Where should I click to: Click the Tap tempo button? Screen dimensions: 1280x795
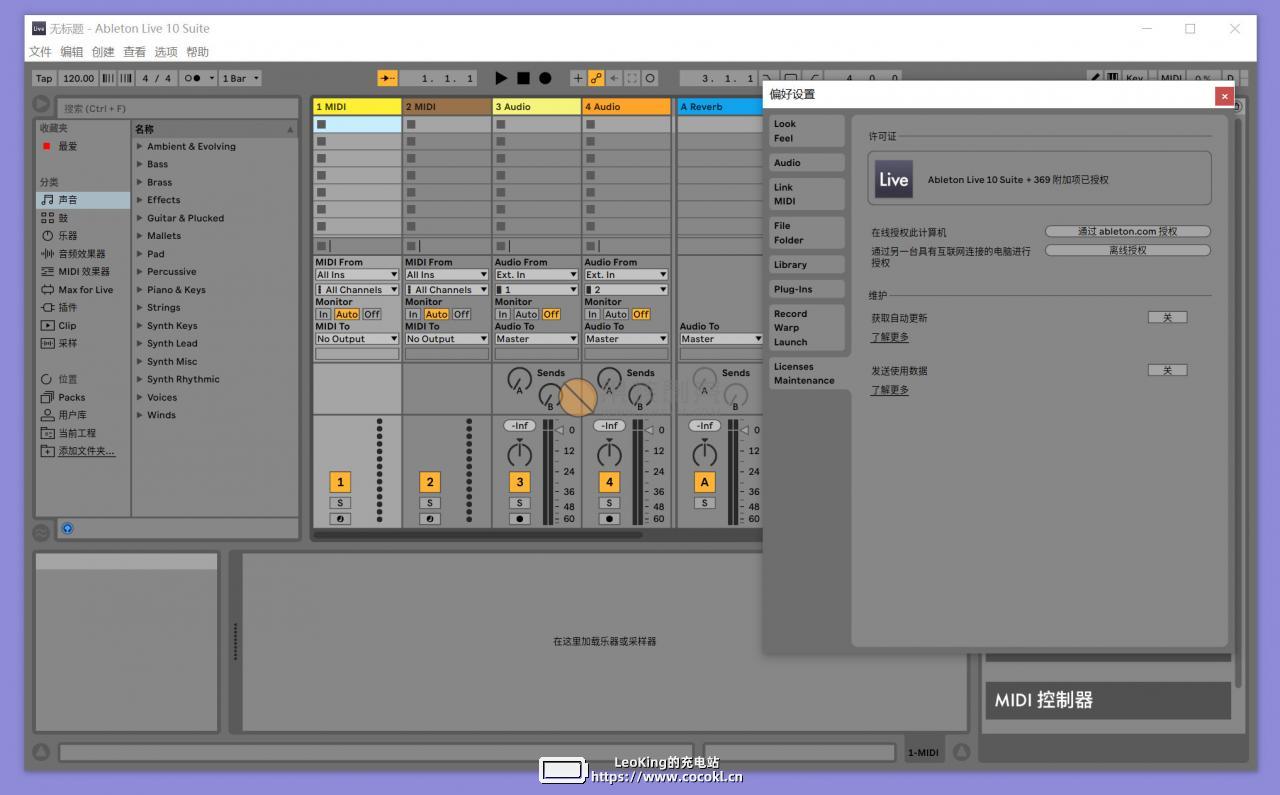(x=44, y=78)
